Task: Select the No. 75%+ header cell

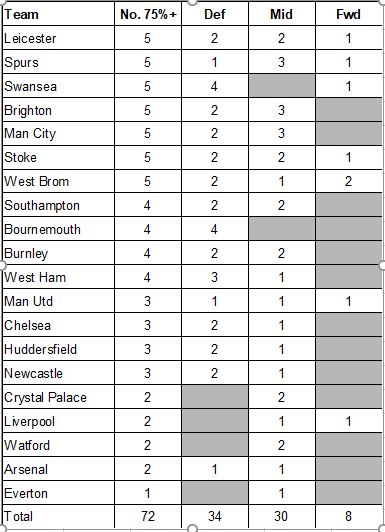Action: click(x=148, y=14)
